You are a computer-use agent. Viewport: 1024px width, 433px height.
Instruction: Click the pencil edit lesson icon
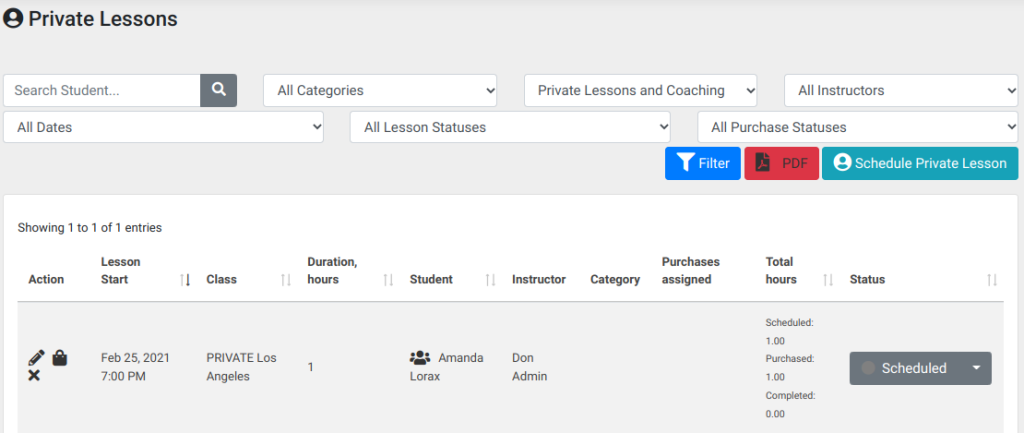pyautogui.click(x=37, y=358)
